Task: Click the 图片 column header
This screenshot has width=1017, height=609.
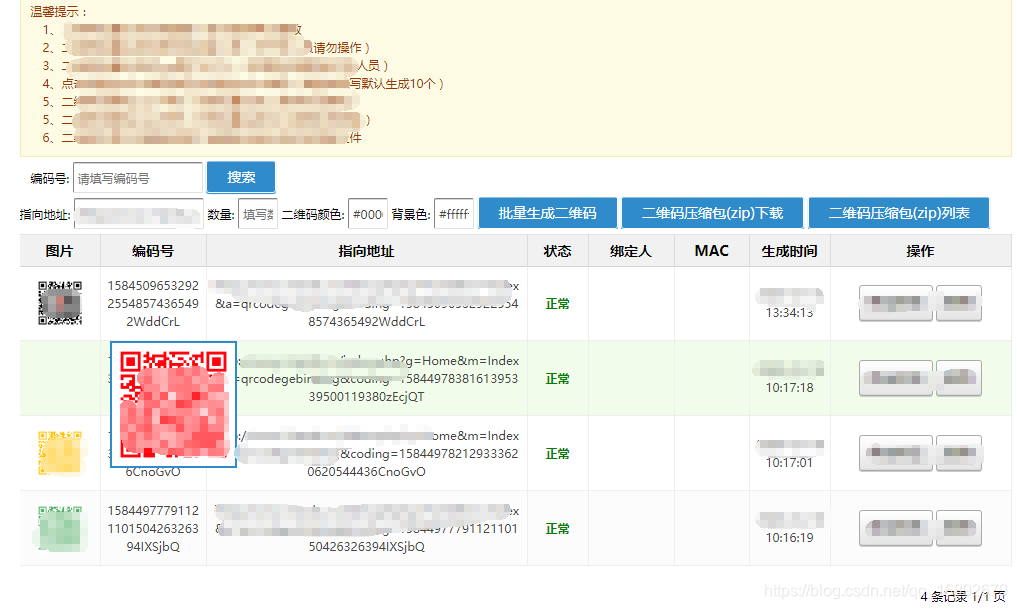Action: pos(59,251)
